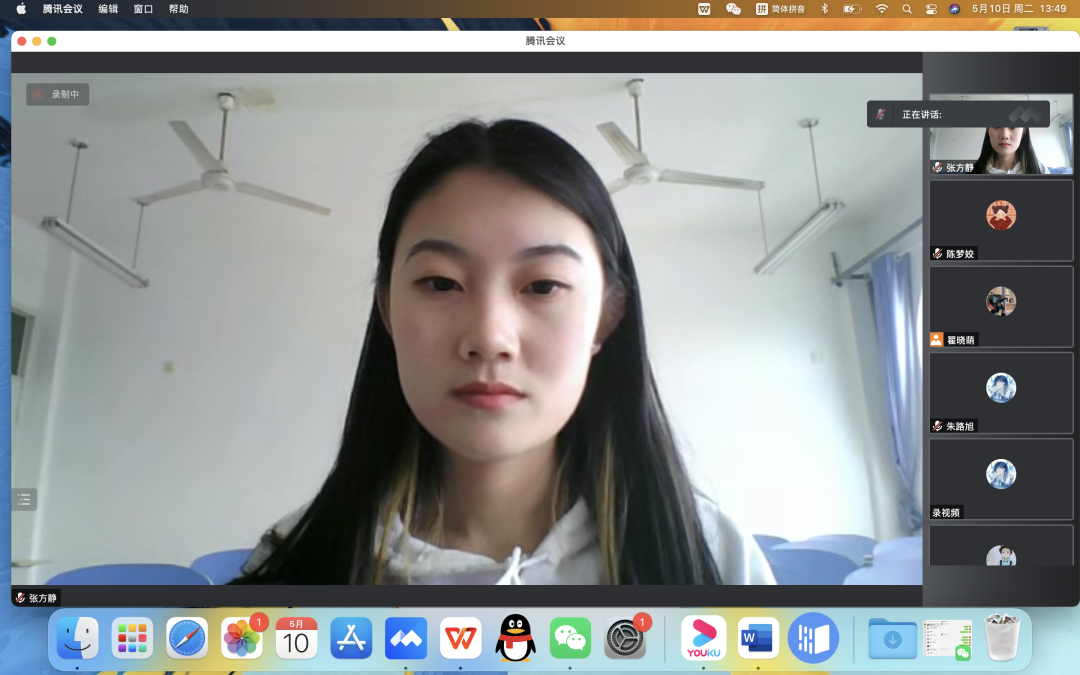1080x675 pixels.
Task: Click the orange person icon beside 霍晓萌
Action: (936, 340)
